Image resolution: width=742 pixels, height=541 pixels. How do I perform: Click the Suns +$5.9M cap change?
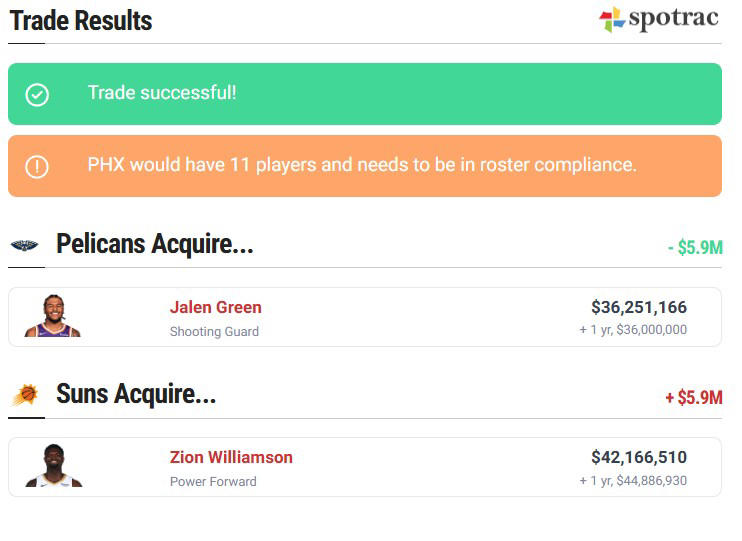click(694, 397)
